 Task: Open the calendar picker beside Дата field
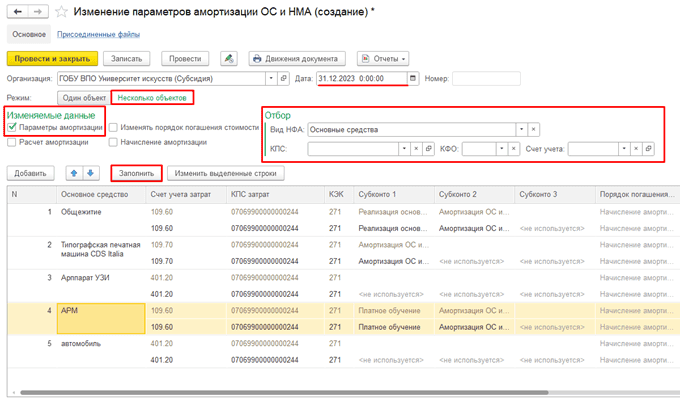[413, 79]
